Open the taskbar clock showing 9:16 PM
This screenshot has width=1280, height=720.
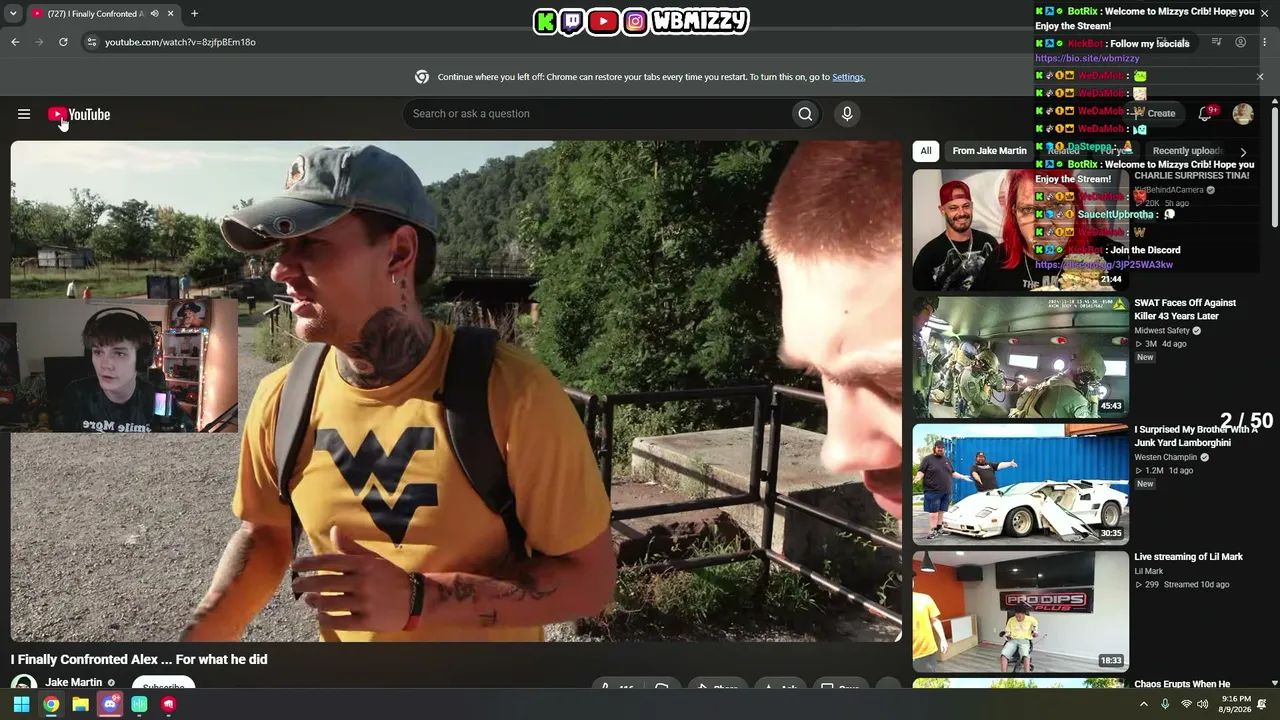coord(1236,704)
